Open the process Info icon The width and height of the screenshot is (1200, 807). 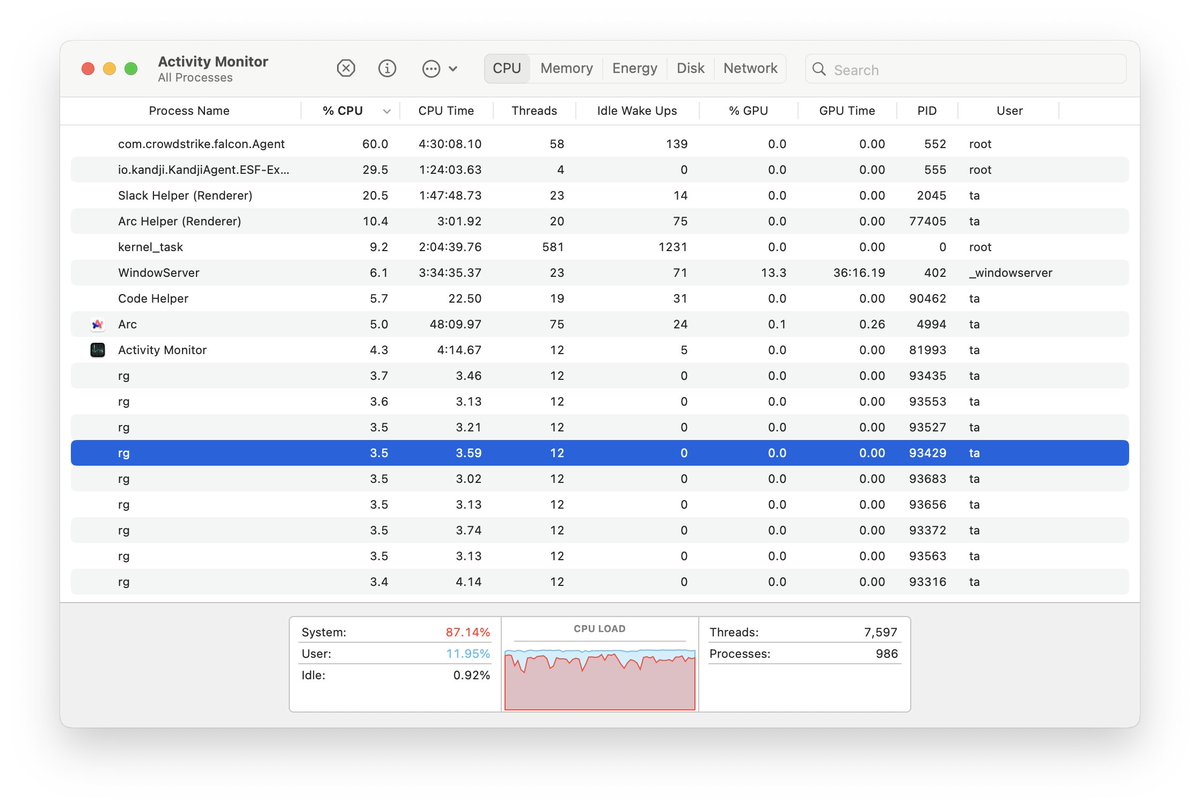[x=387, y=68]
